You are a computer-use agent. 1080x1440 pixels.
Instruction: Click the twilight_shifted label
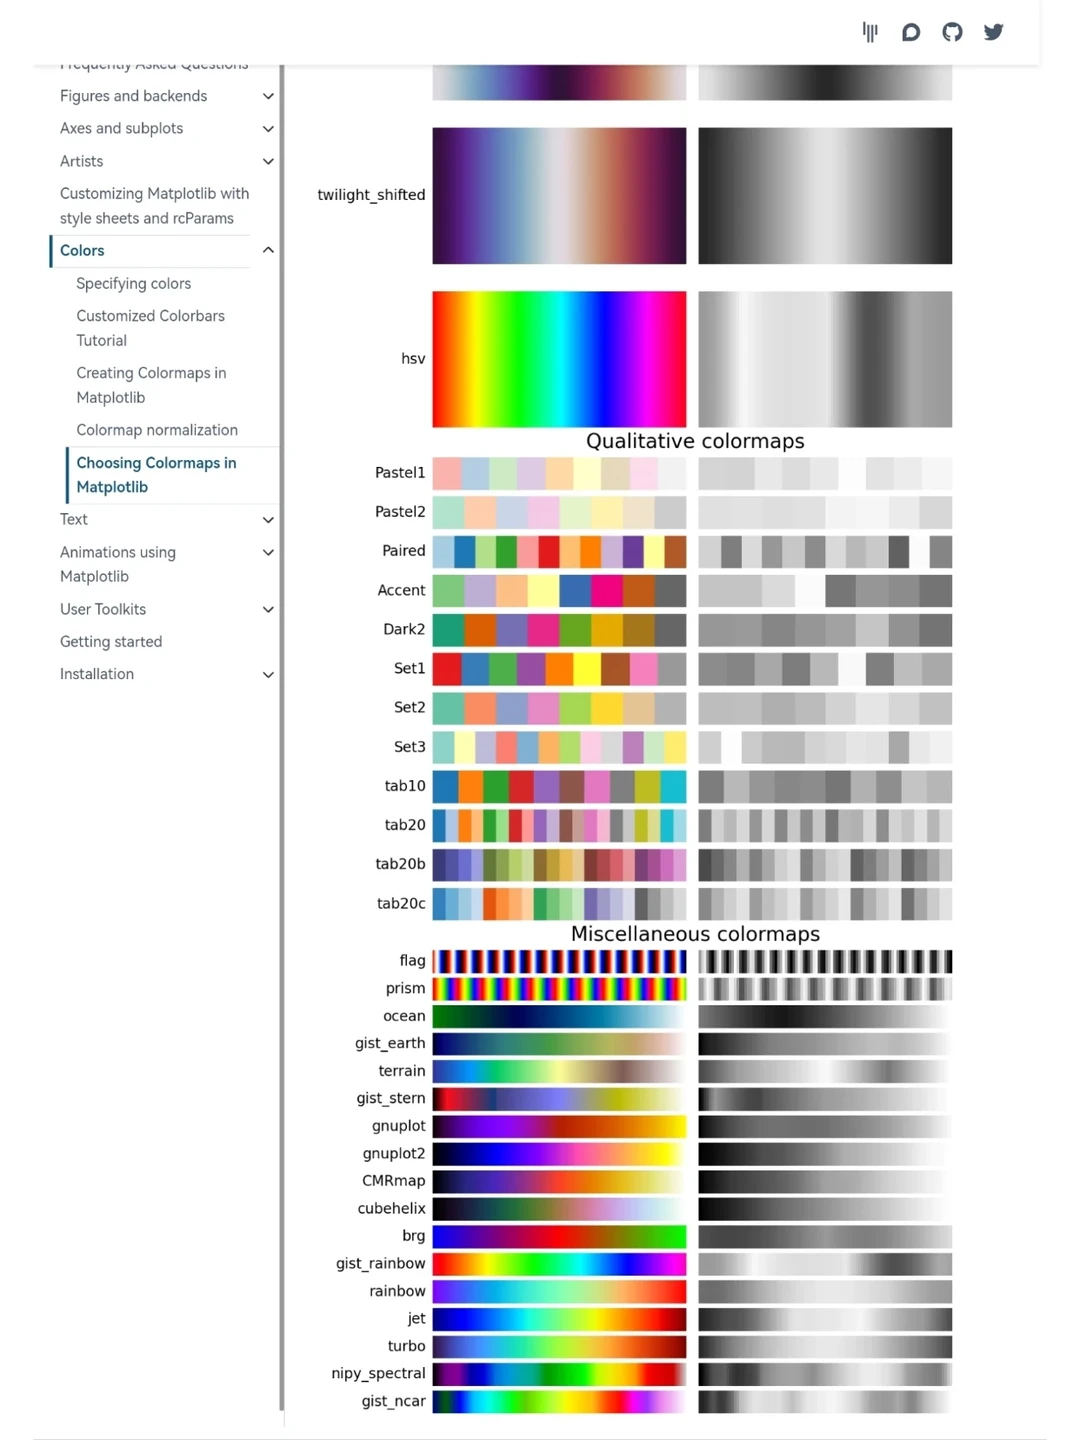pyautogui.click(x=371, y=195)
